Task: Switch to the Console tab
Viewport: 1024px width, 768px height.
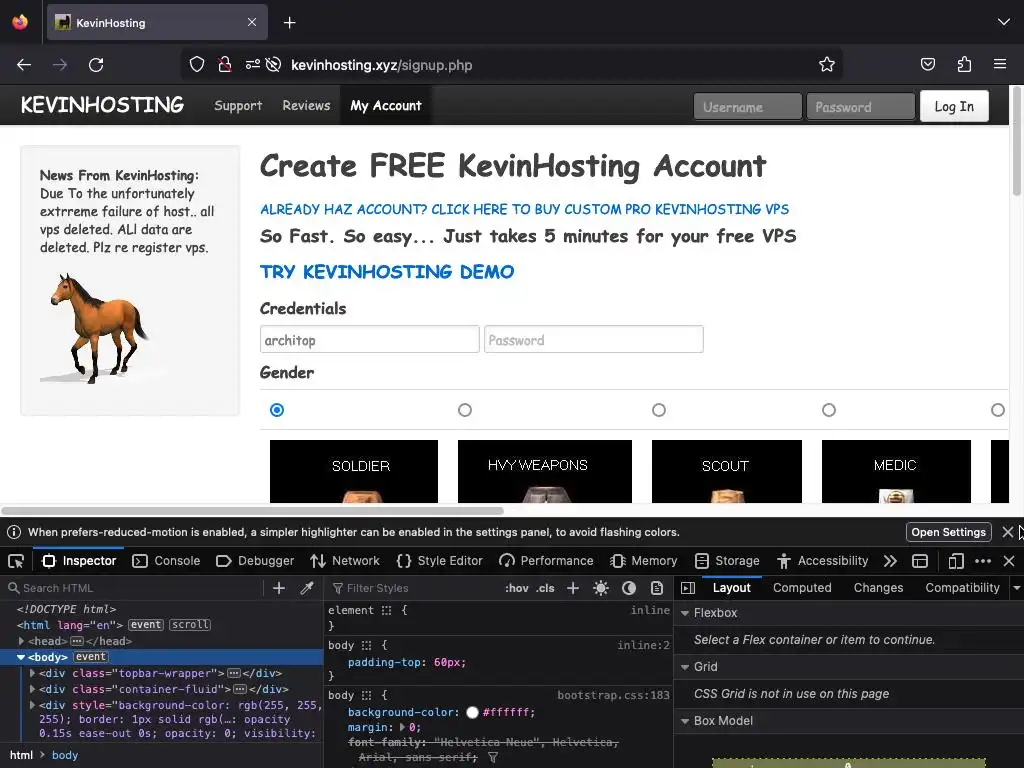Action: (x=167, y=561)
